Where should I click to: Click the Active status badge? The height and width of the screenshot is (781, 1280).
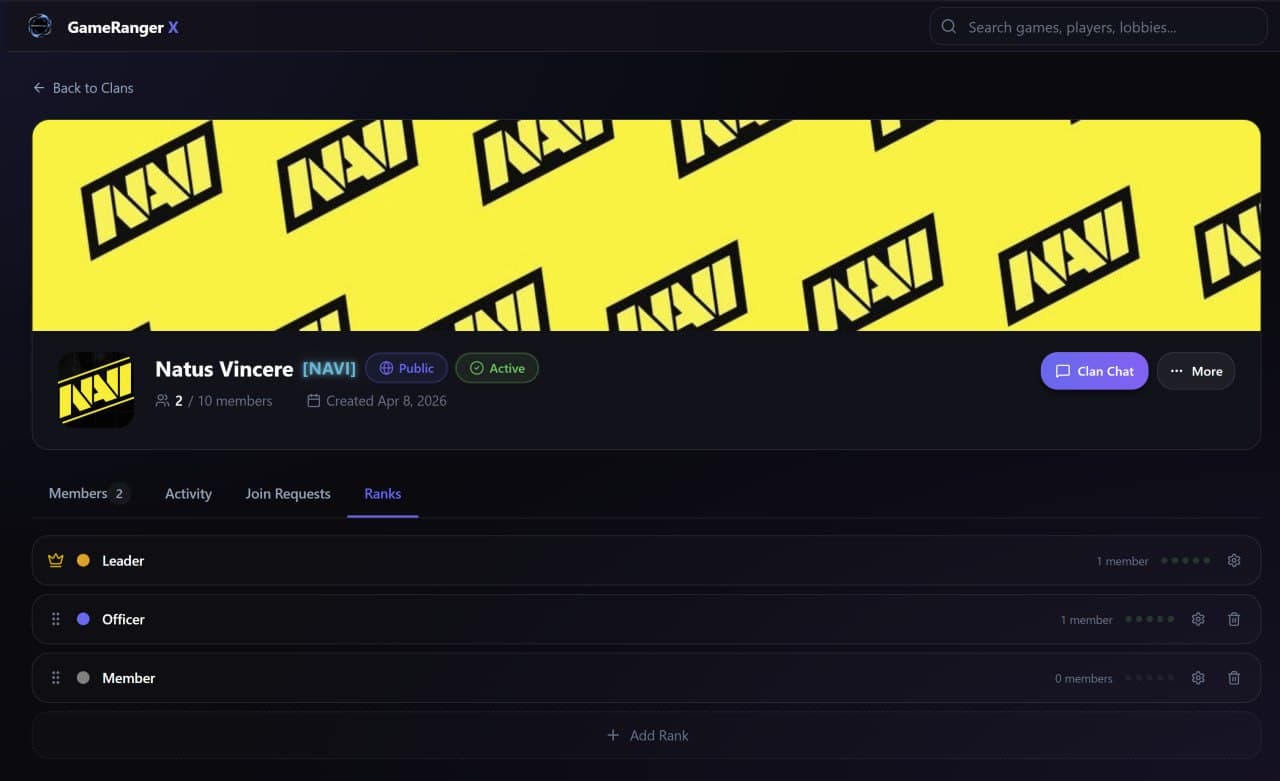point(497,368)
